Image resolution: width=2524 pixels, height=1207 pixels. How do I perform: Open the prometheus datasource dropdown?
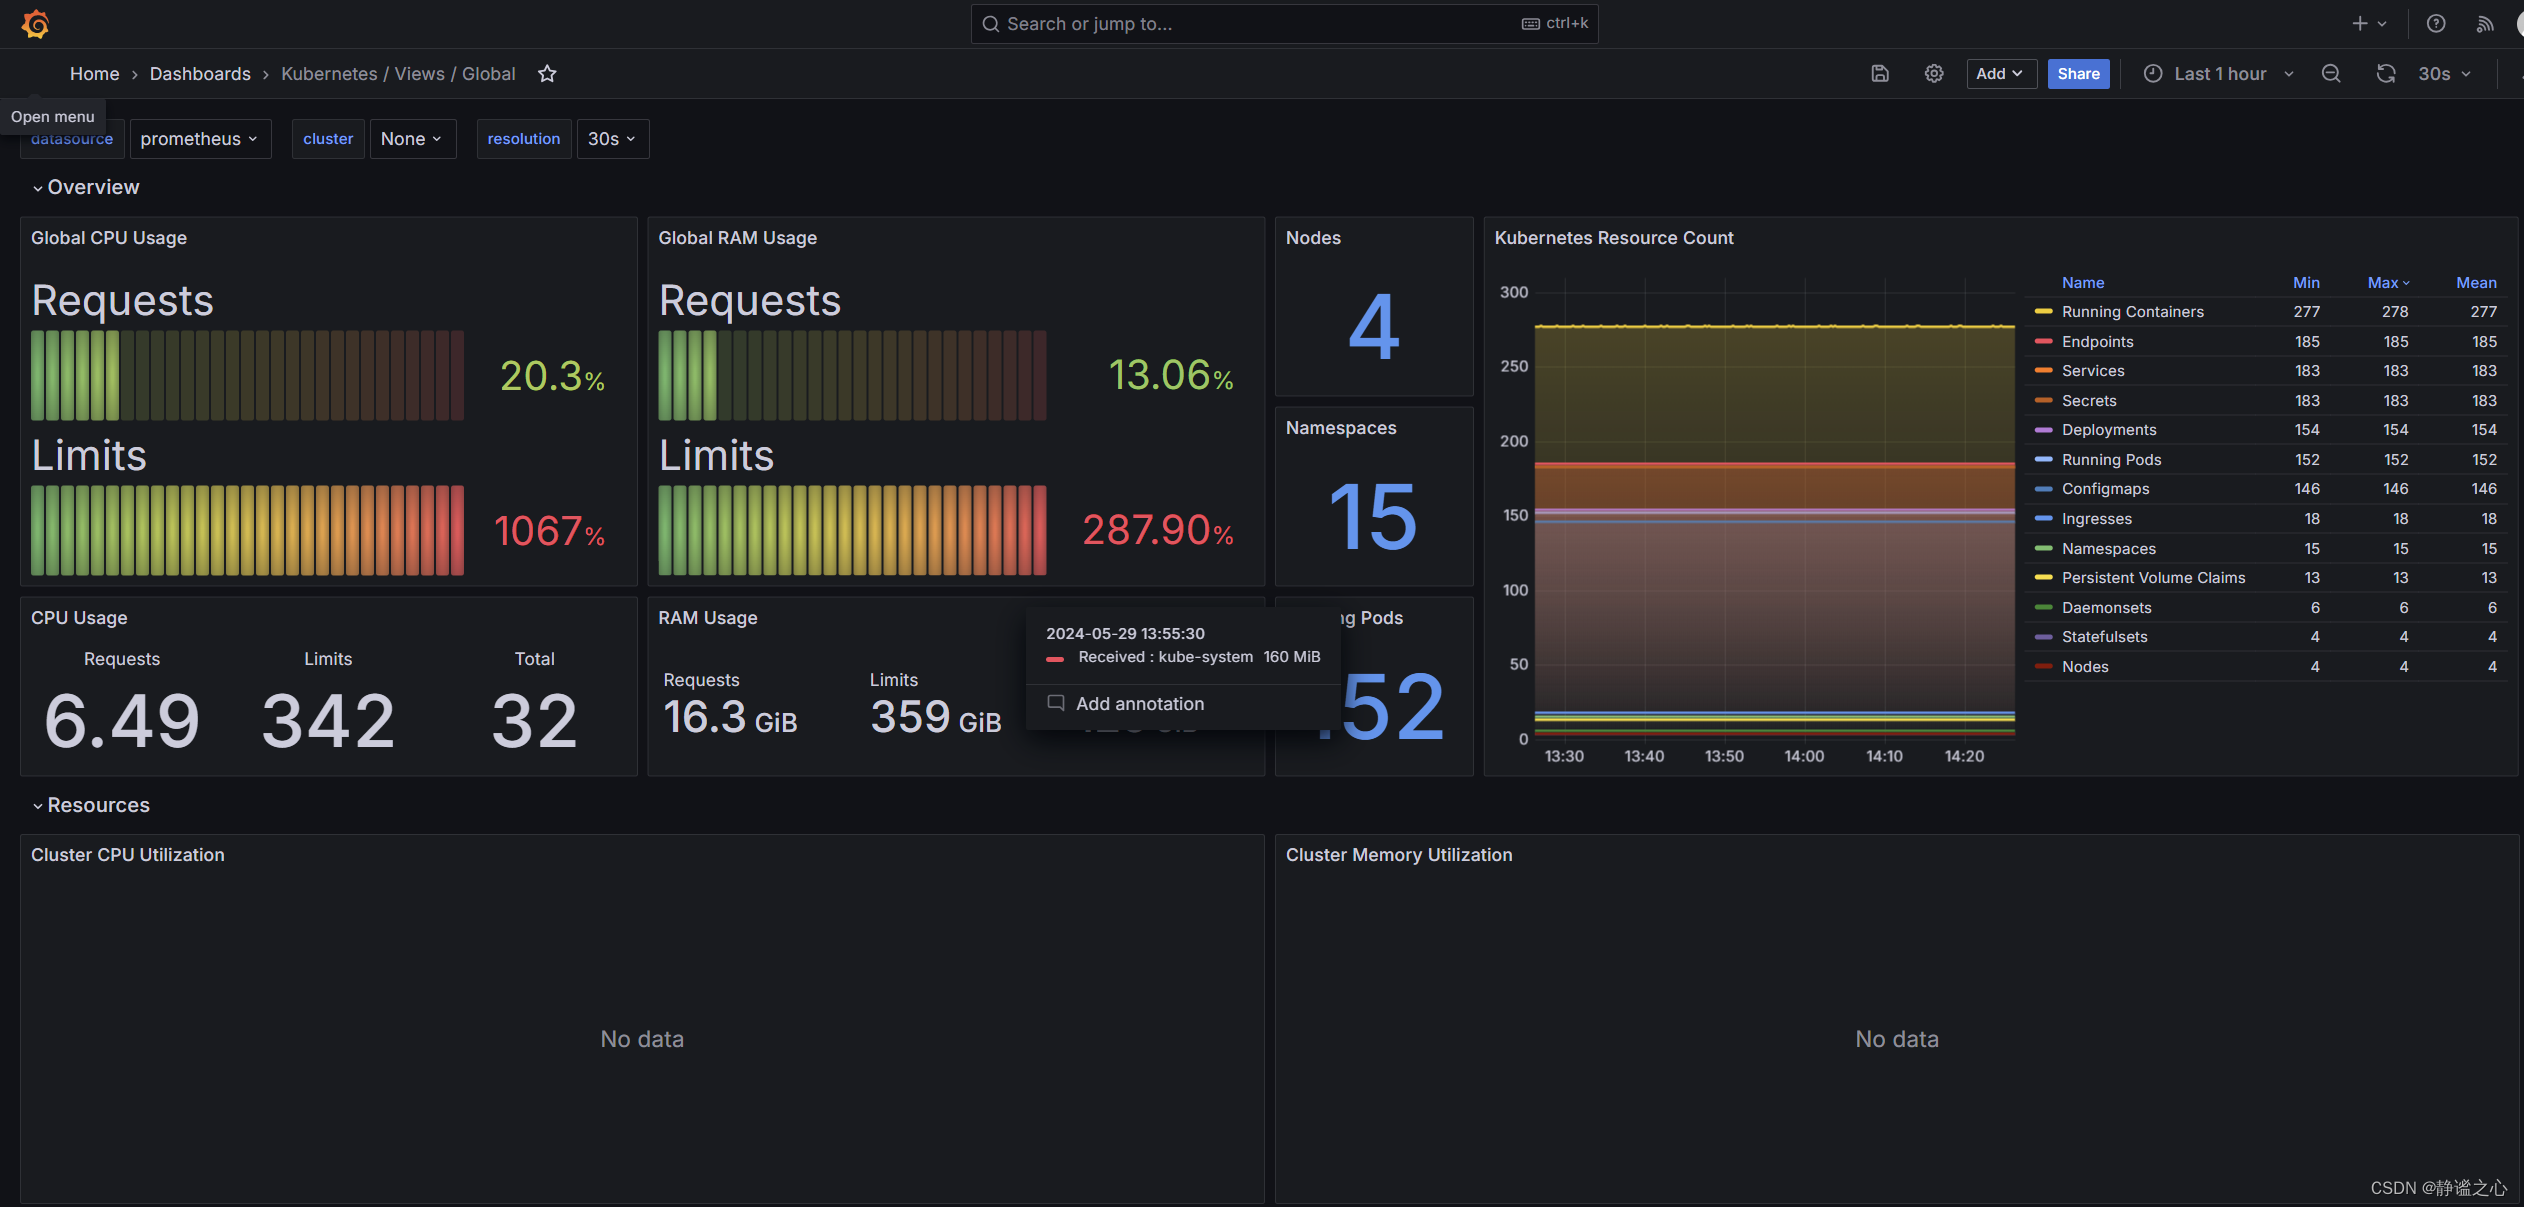[x=200, y=139]
